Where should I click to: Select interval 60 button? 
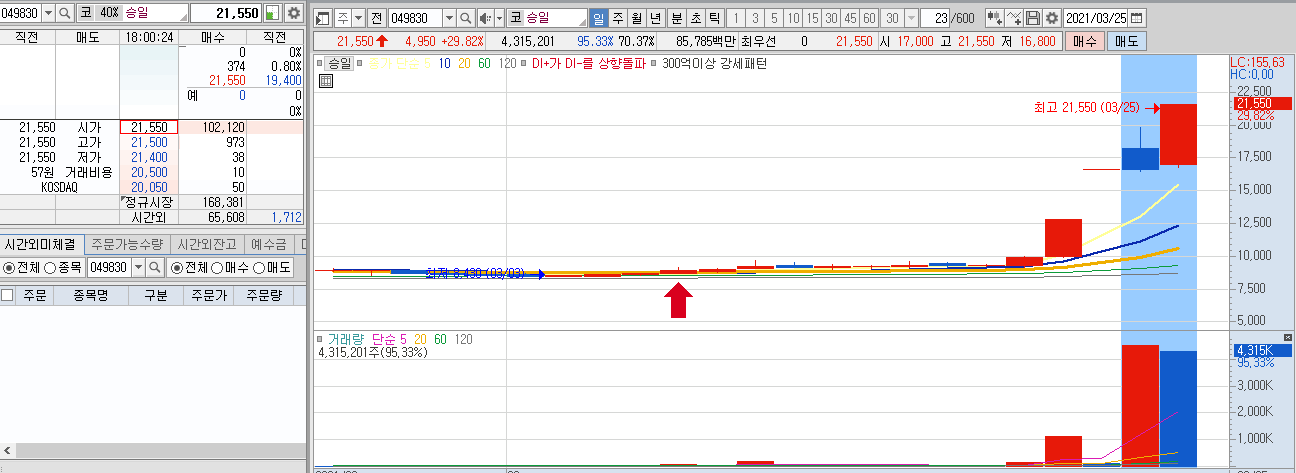point(869,18)
